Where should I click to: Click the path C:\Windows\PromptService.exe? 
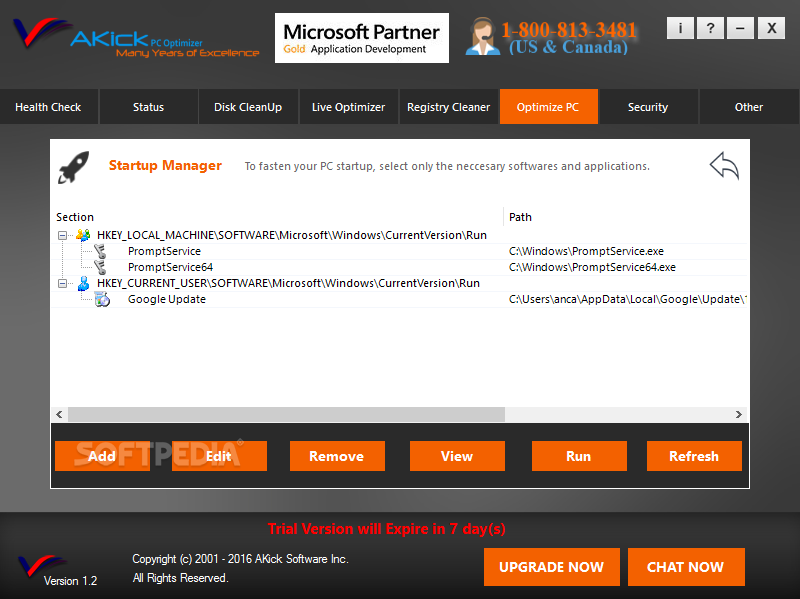pyautogui.click(x=586, y=251)
